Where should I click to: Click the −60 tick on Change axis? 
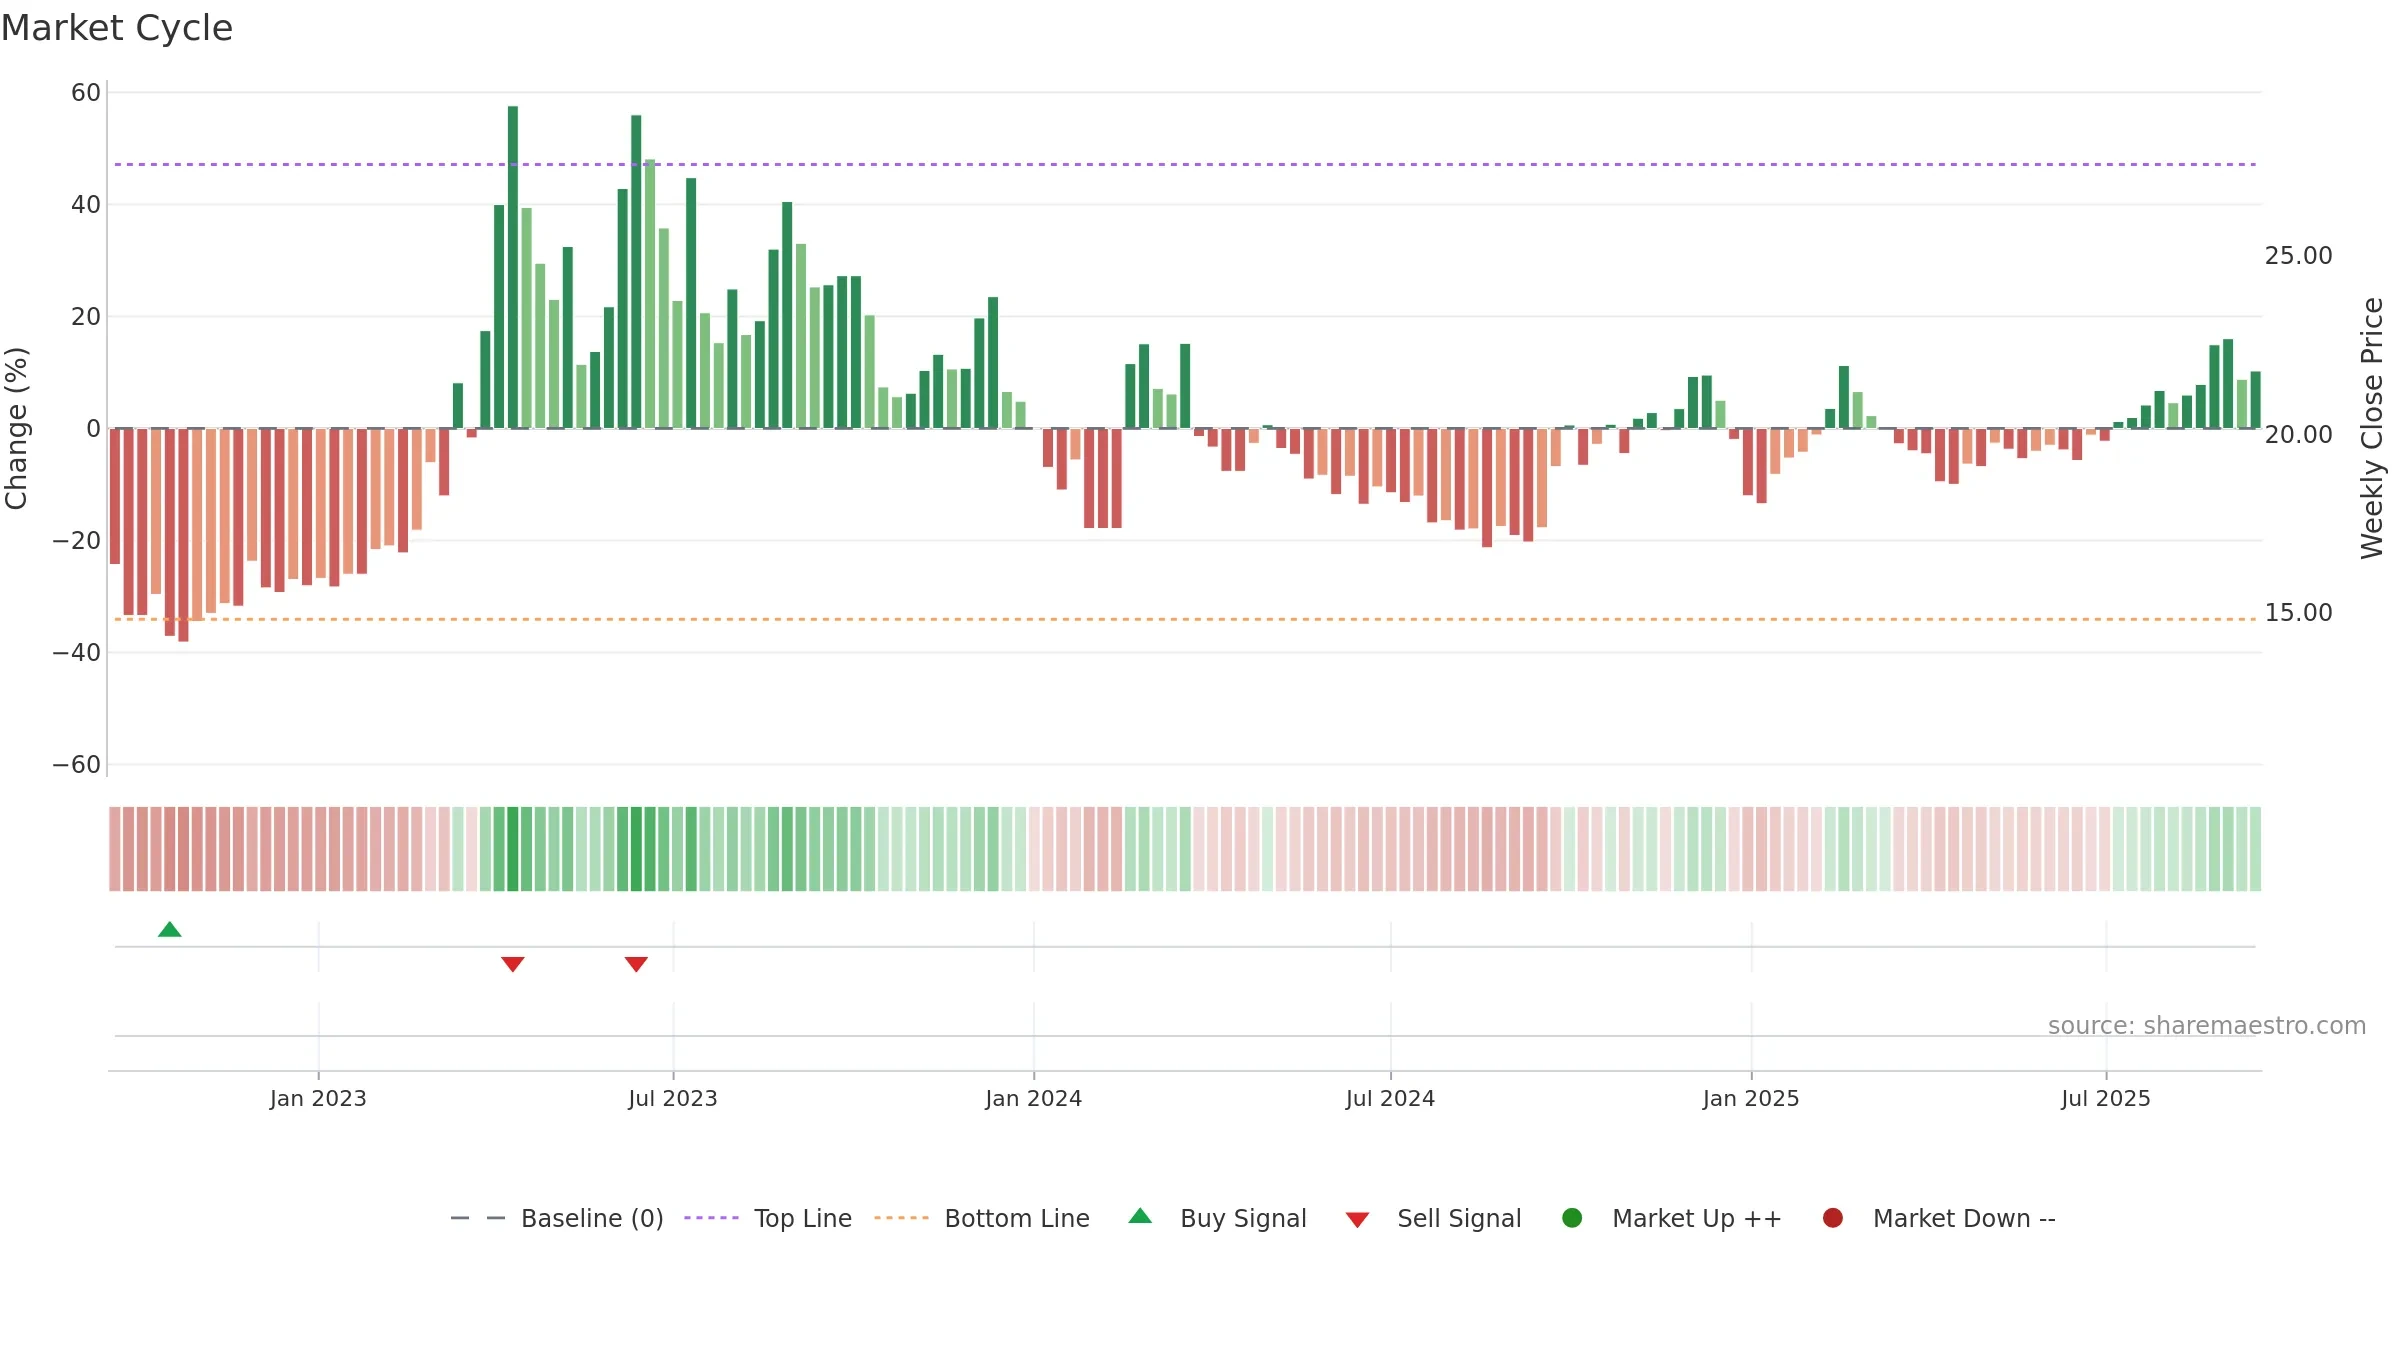[x=77, y=765]
